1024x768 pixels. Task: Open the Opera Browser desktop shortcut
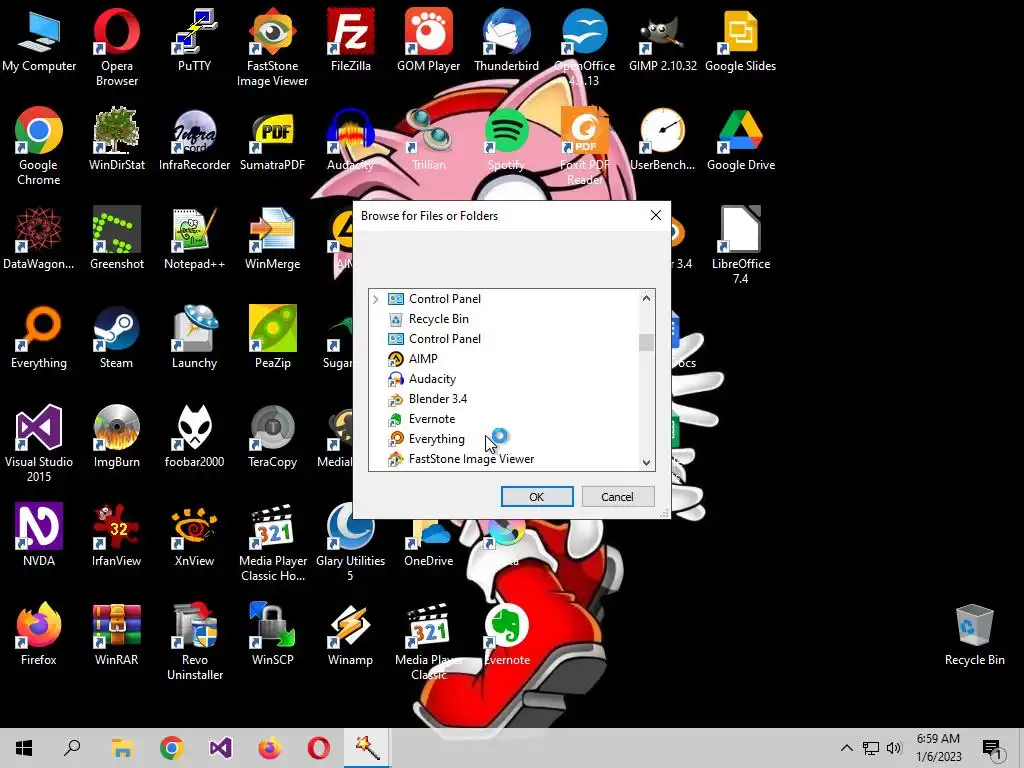click(x=116, y=47)
